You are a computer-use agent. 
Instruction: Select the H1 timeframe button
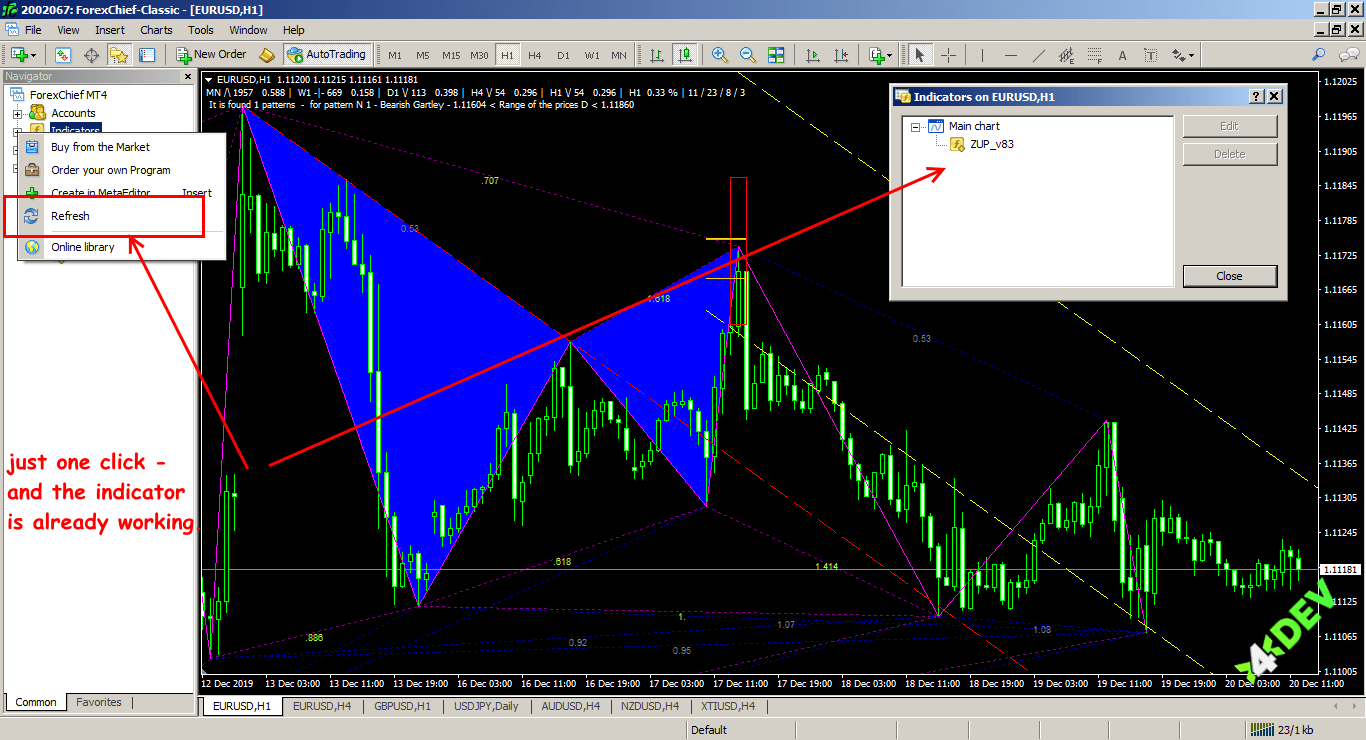pos(507,55)
